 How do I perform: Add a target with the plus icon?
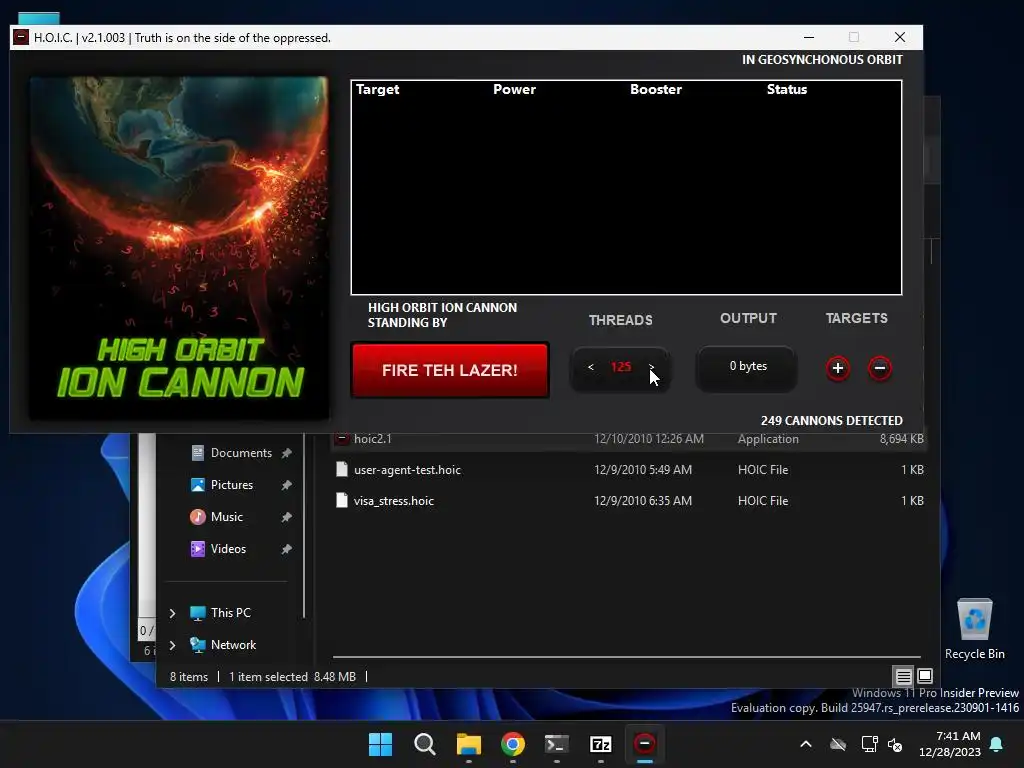(838, 368)
